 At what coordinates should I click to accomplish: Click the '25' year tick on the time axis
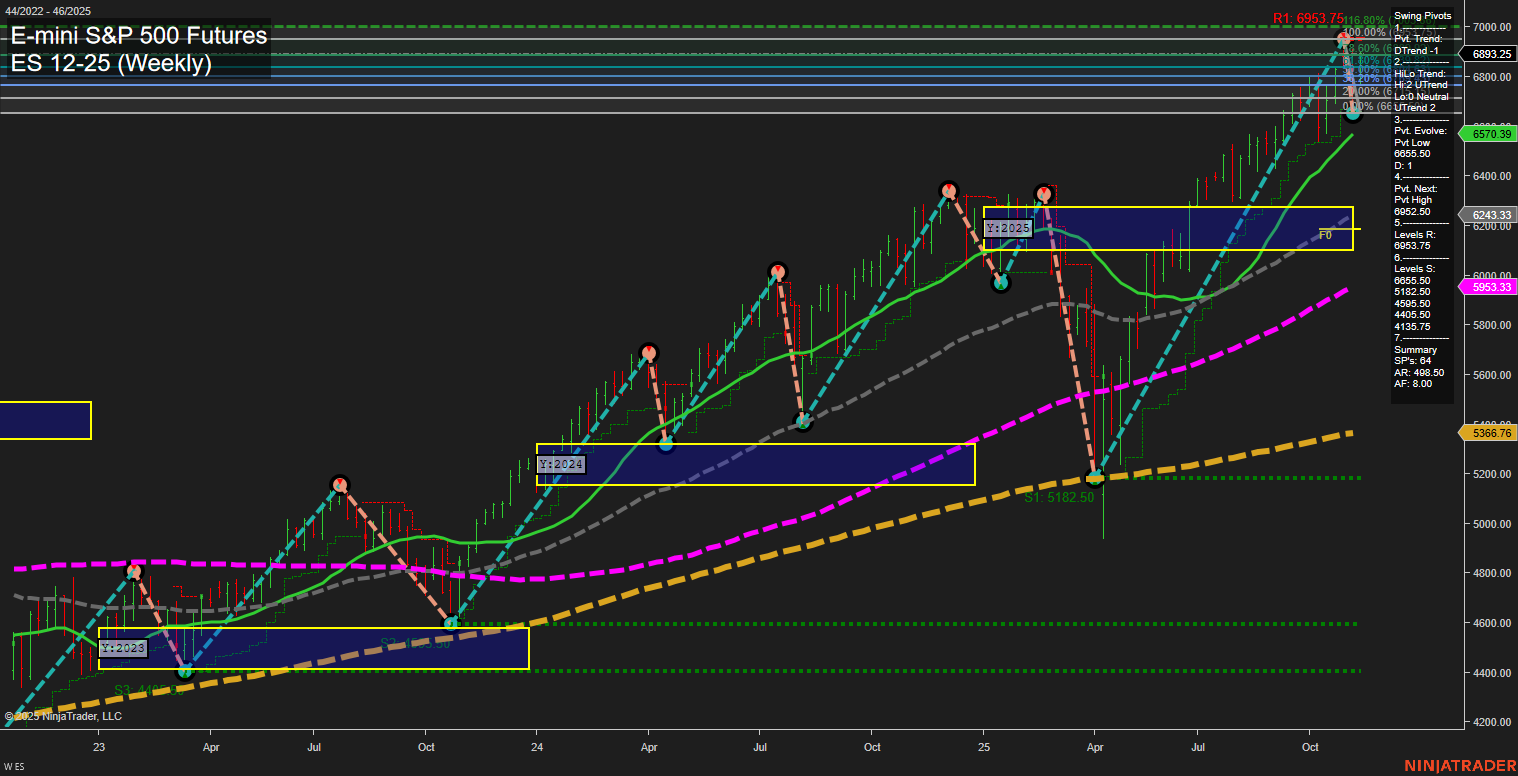tap(984, 747)
